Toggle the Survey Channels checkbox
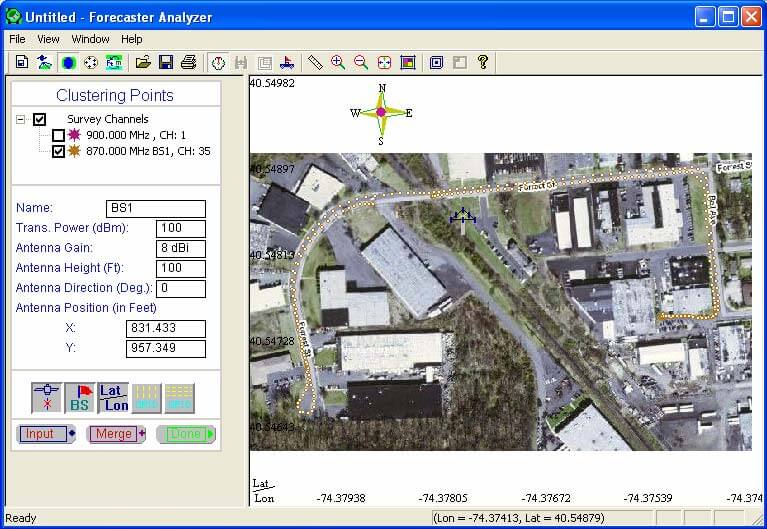The width and height of the screenshot is (767, 529). click(39, 119)
